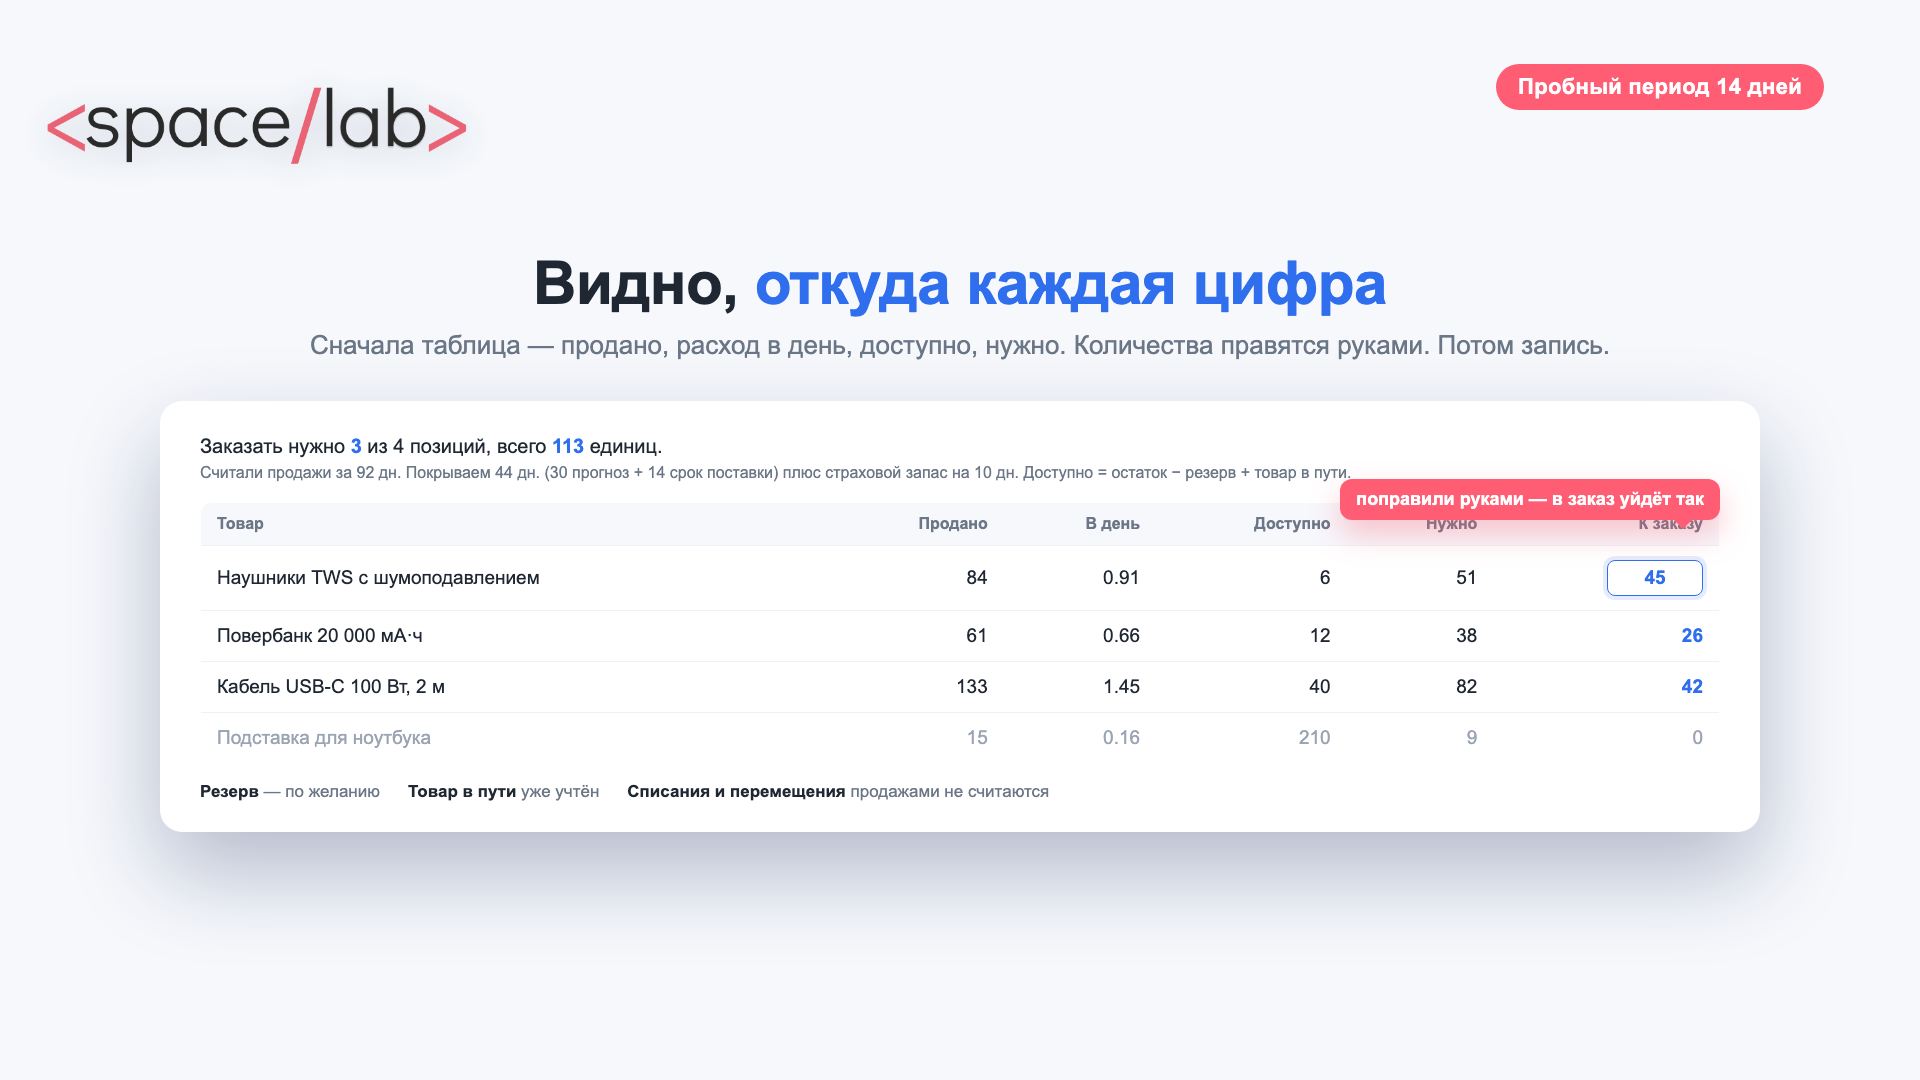This screenshot has height=1080, width=1920.
Task: Click sold value 84 for Наушники
Action: coord(977,578)
